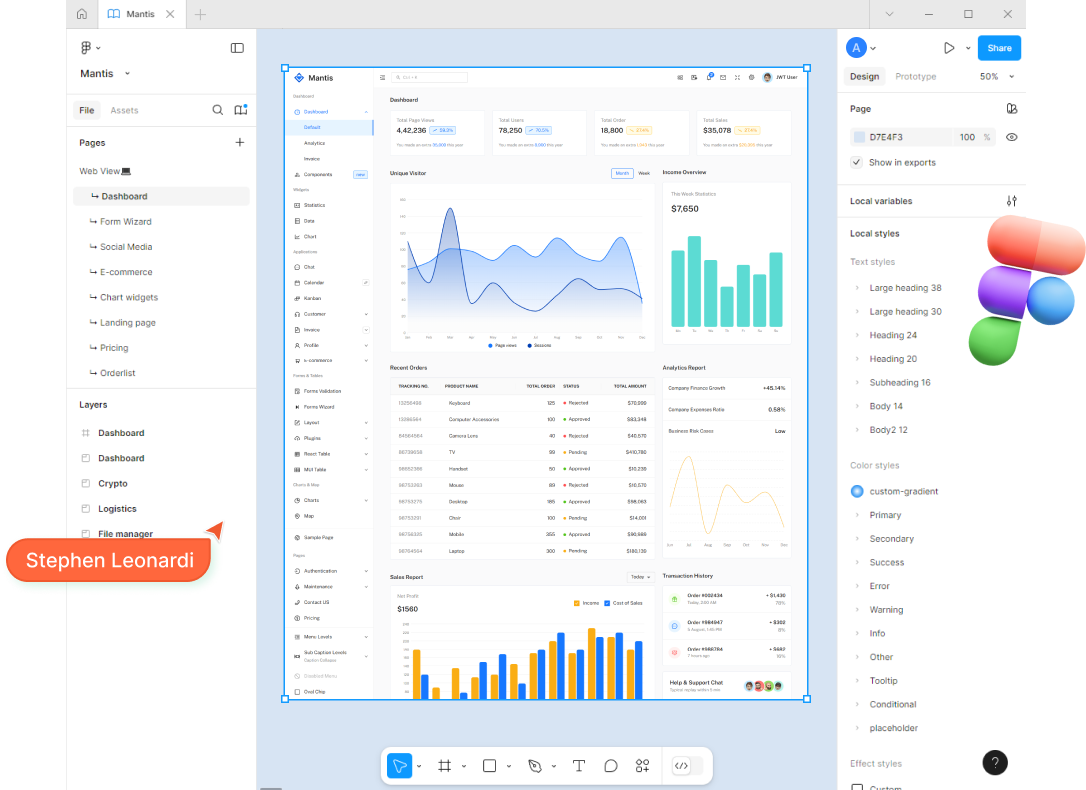This screenshot has width=1086, height=790.
Task: Select the Dashboard layer in the Layers list
Action: tap(120, 432)
